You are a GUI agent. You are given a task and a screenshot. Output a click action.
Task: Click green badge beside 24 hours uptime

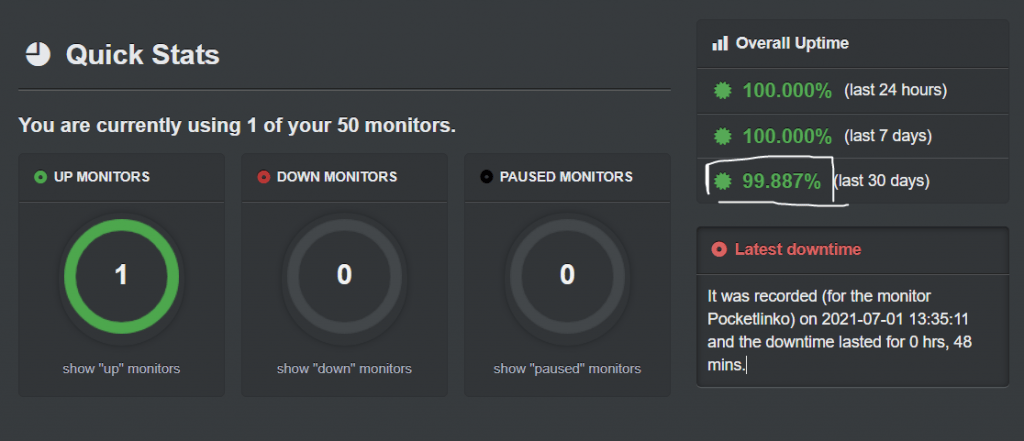(722, 91)
